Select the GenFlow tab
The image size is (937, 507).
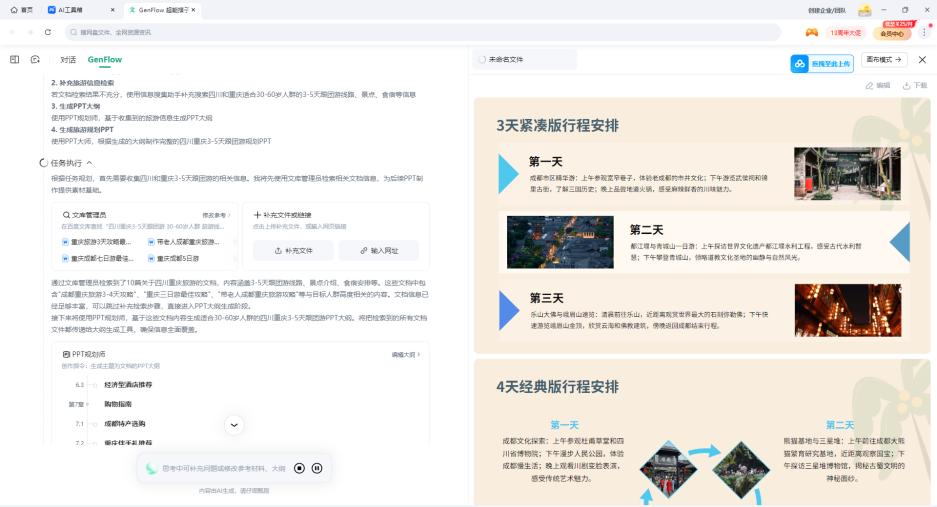point(105,60)
